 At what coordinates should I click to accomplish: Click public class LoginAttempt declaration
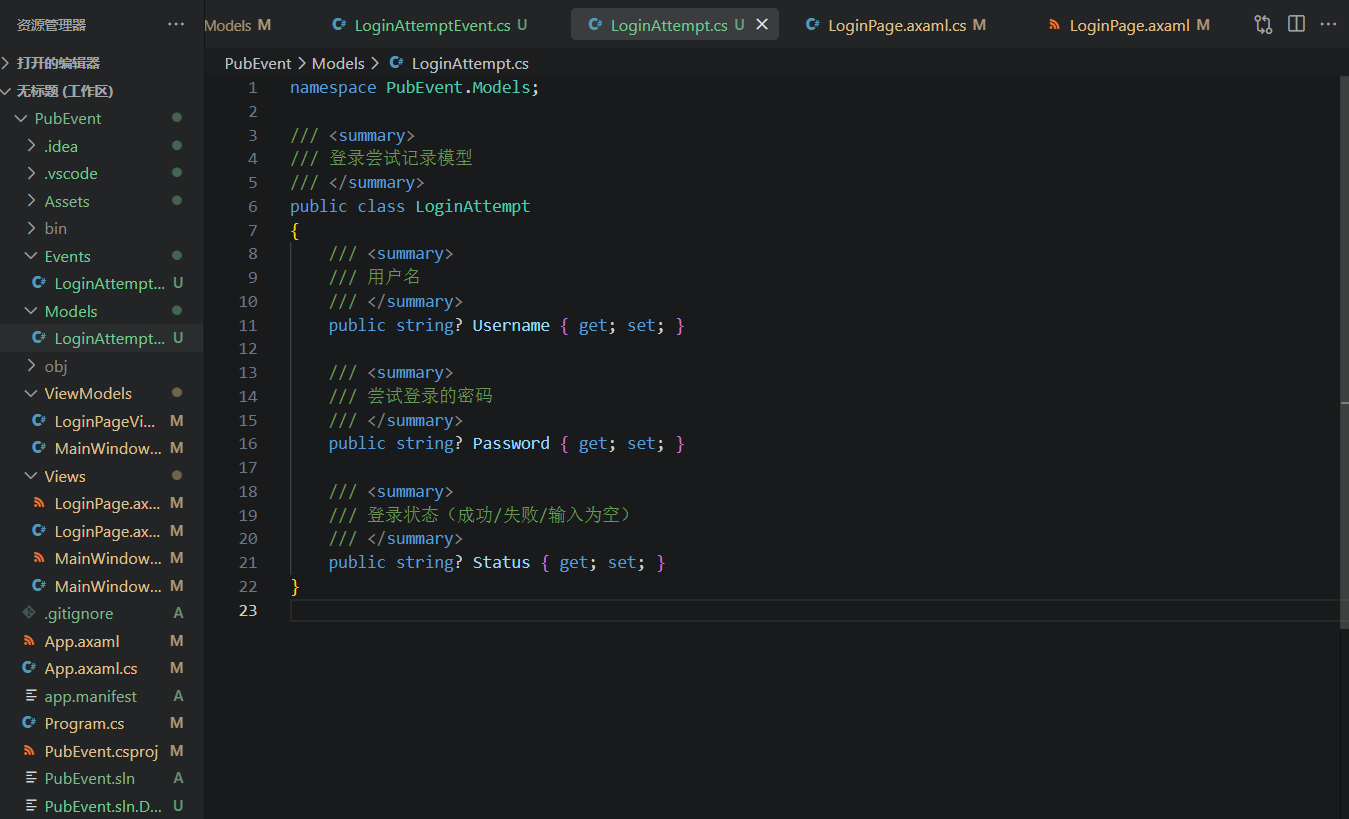410,206
